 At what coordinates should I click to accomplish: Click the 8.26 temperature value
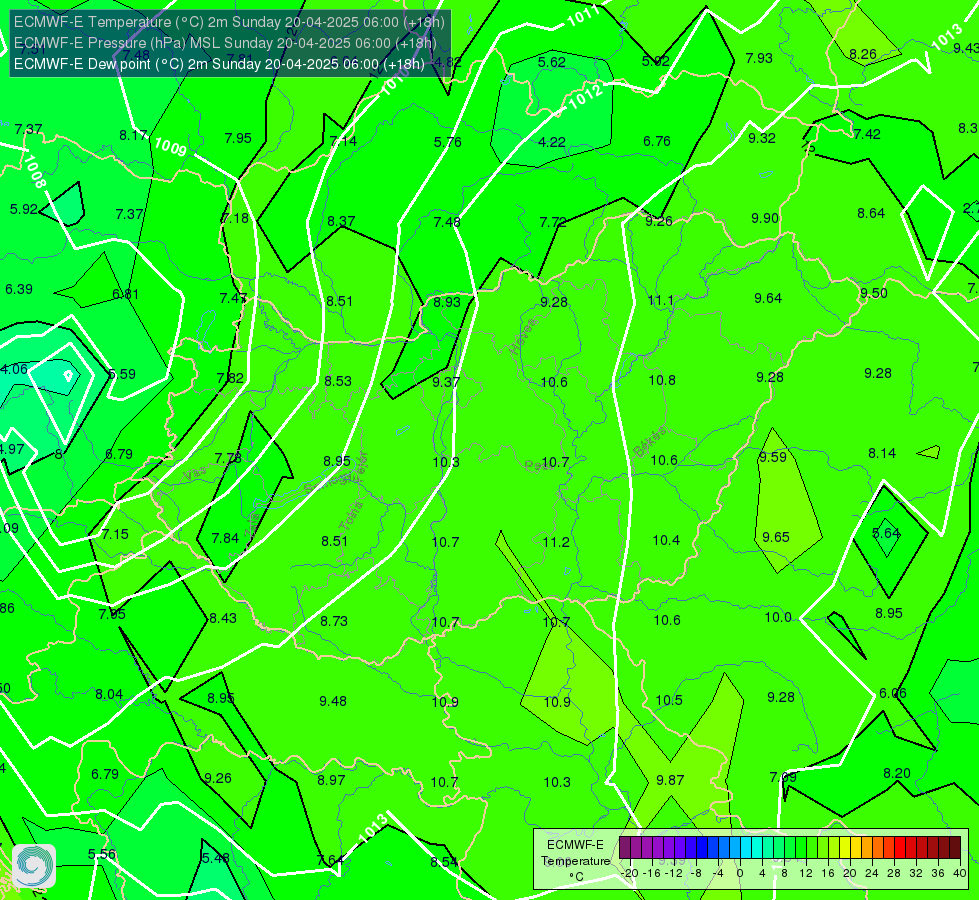863,54
